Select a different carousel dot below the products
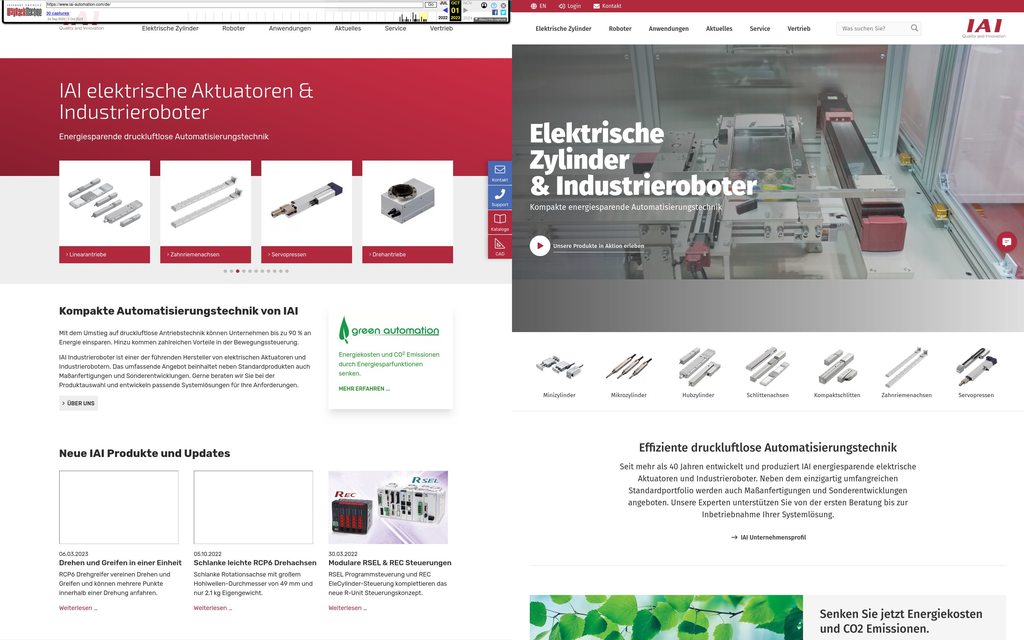1024x640 pixels. pyautogui.click(x=245, y=269)
